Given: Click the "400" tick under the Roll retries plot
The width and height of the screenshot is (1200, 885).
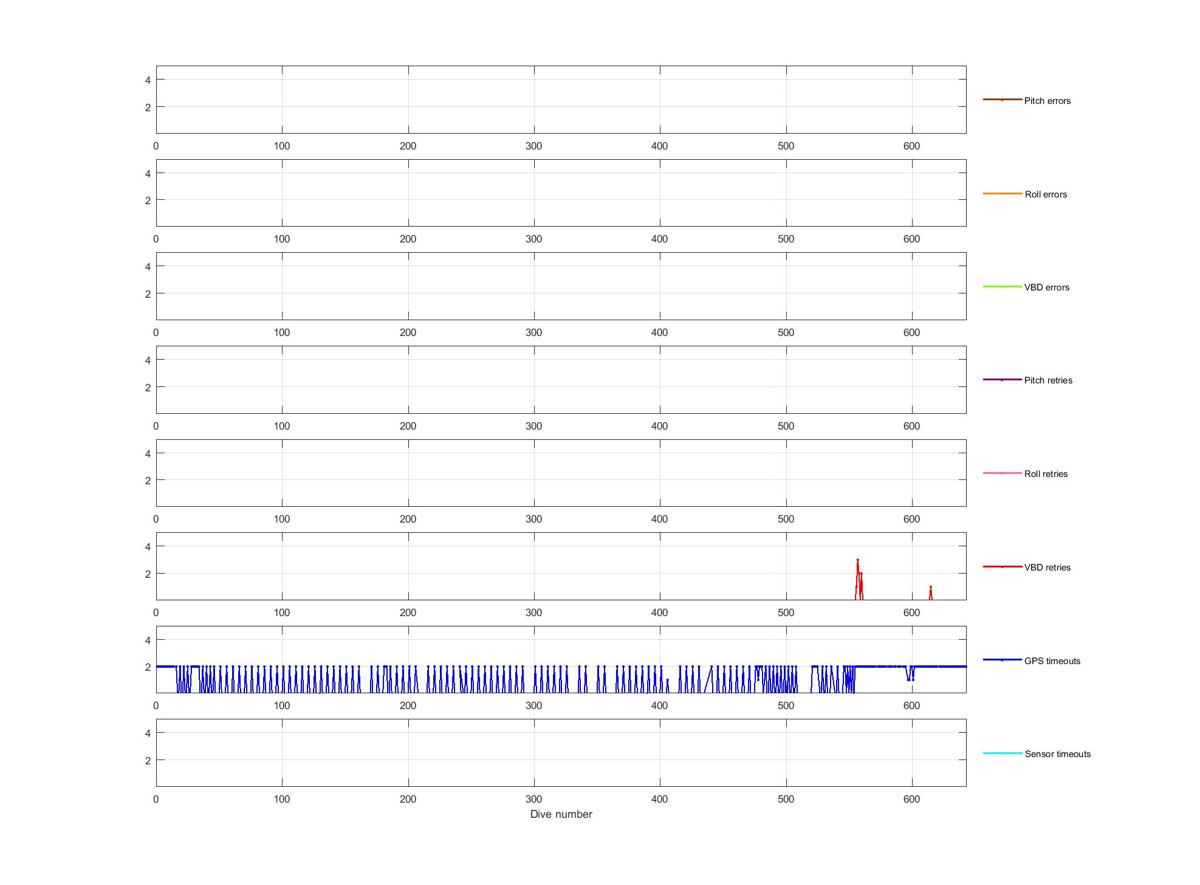Looking at the screenshot, I should tap(660, 519).
